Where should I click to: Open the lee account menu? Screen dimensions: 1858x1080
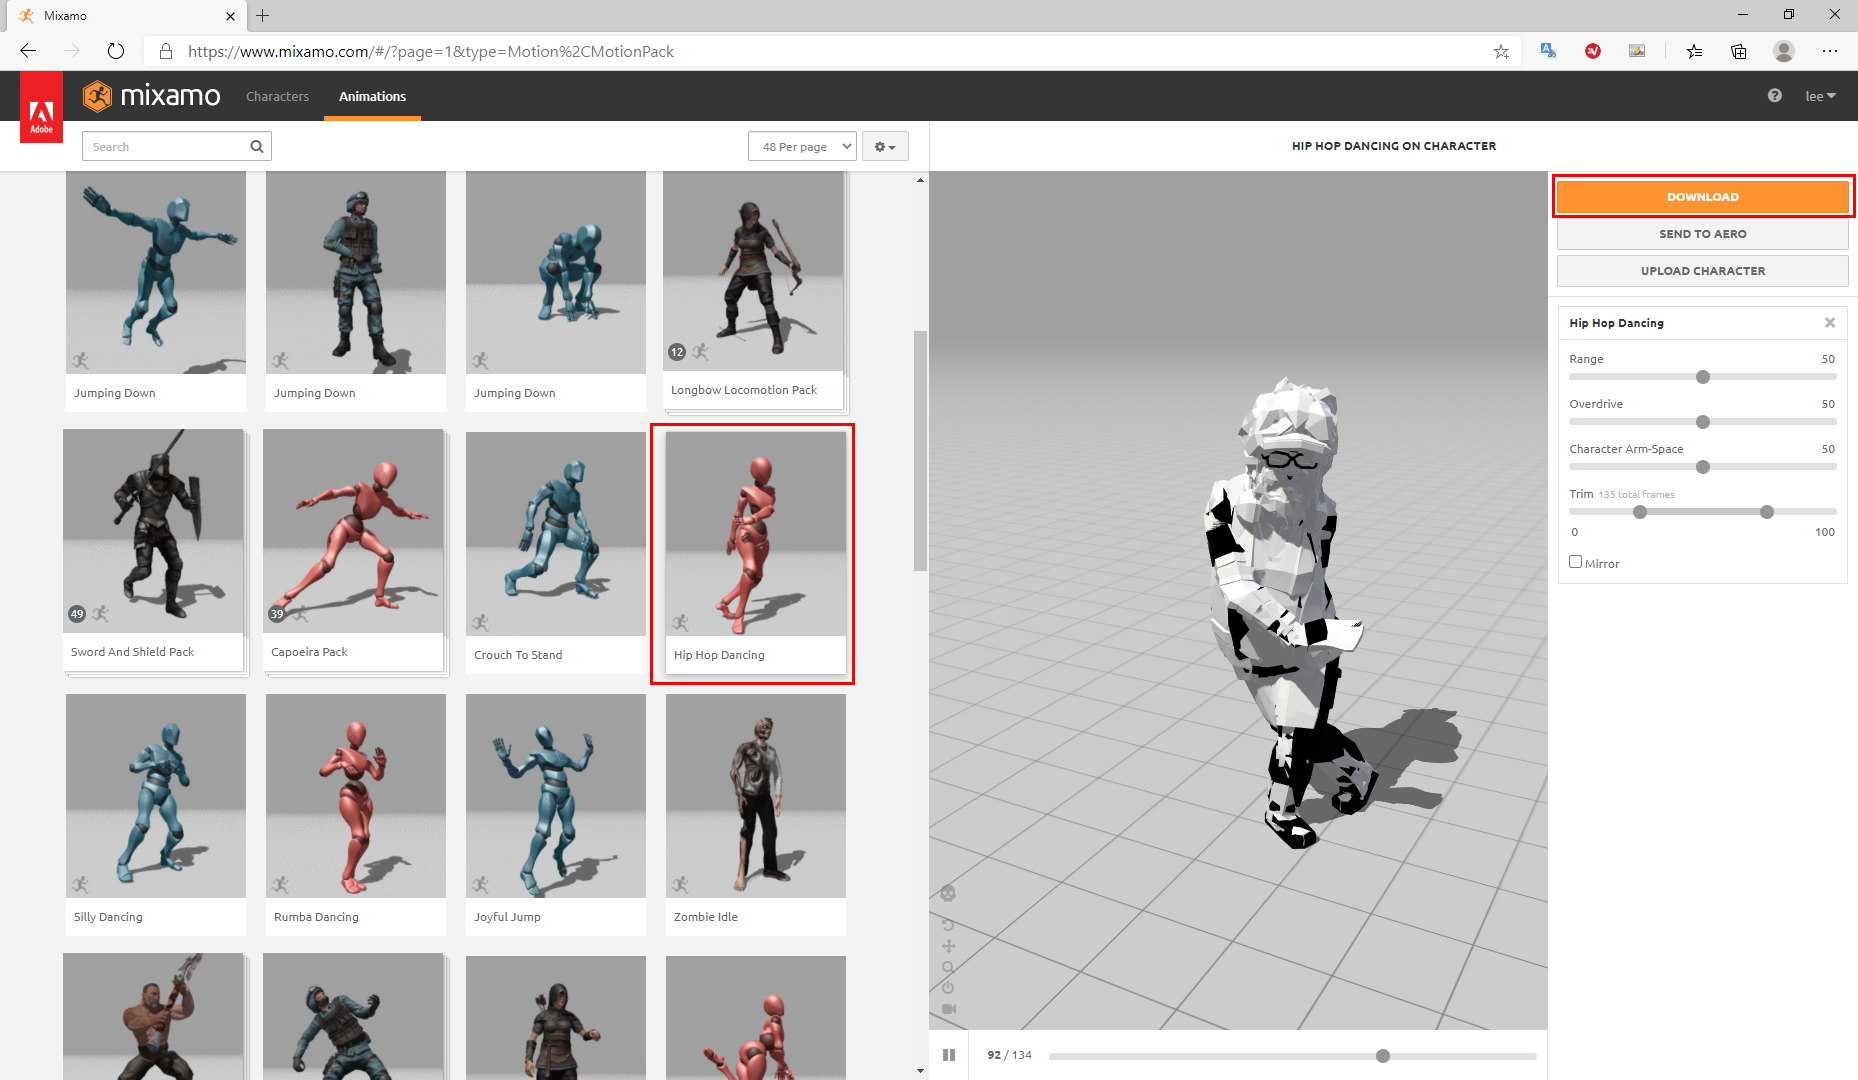(x=1820, y=96)
